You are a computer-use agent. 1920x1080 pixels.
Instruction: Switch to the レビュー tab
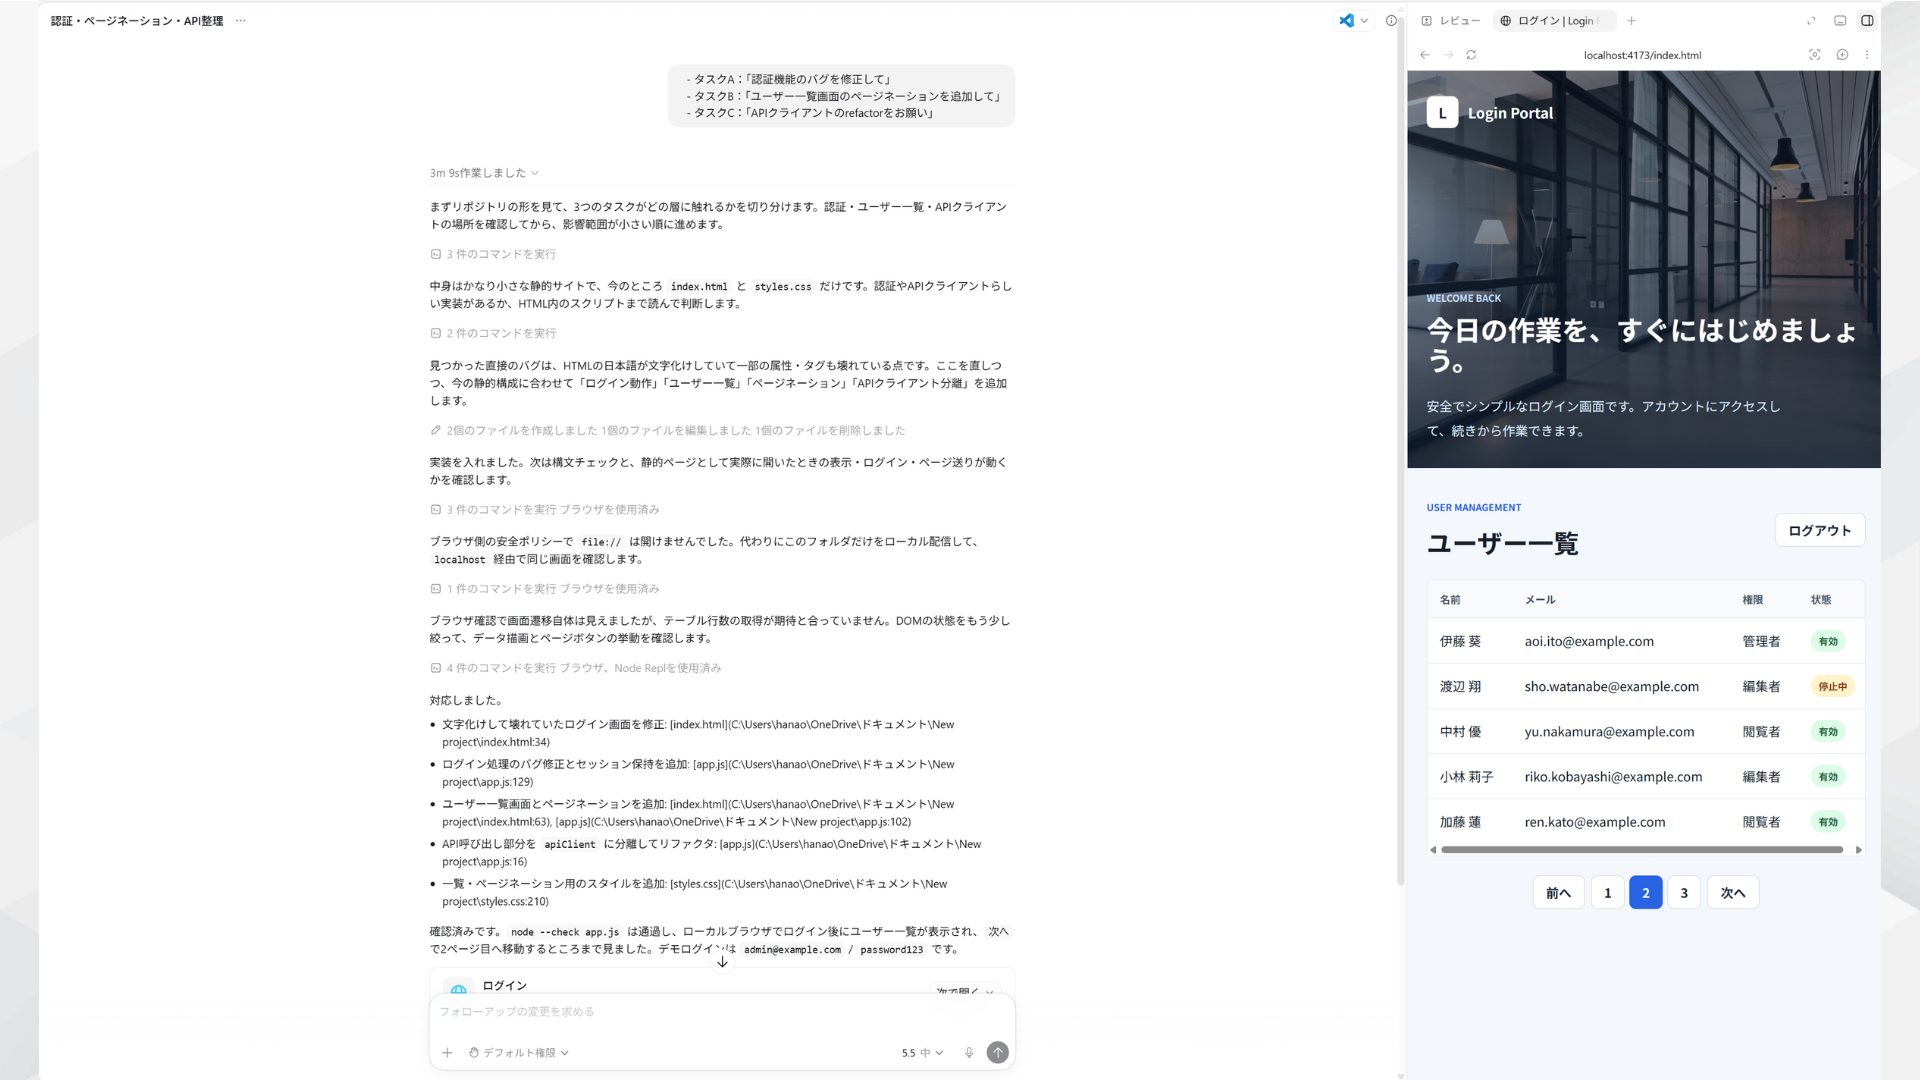[x=1450, y=20]
